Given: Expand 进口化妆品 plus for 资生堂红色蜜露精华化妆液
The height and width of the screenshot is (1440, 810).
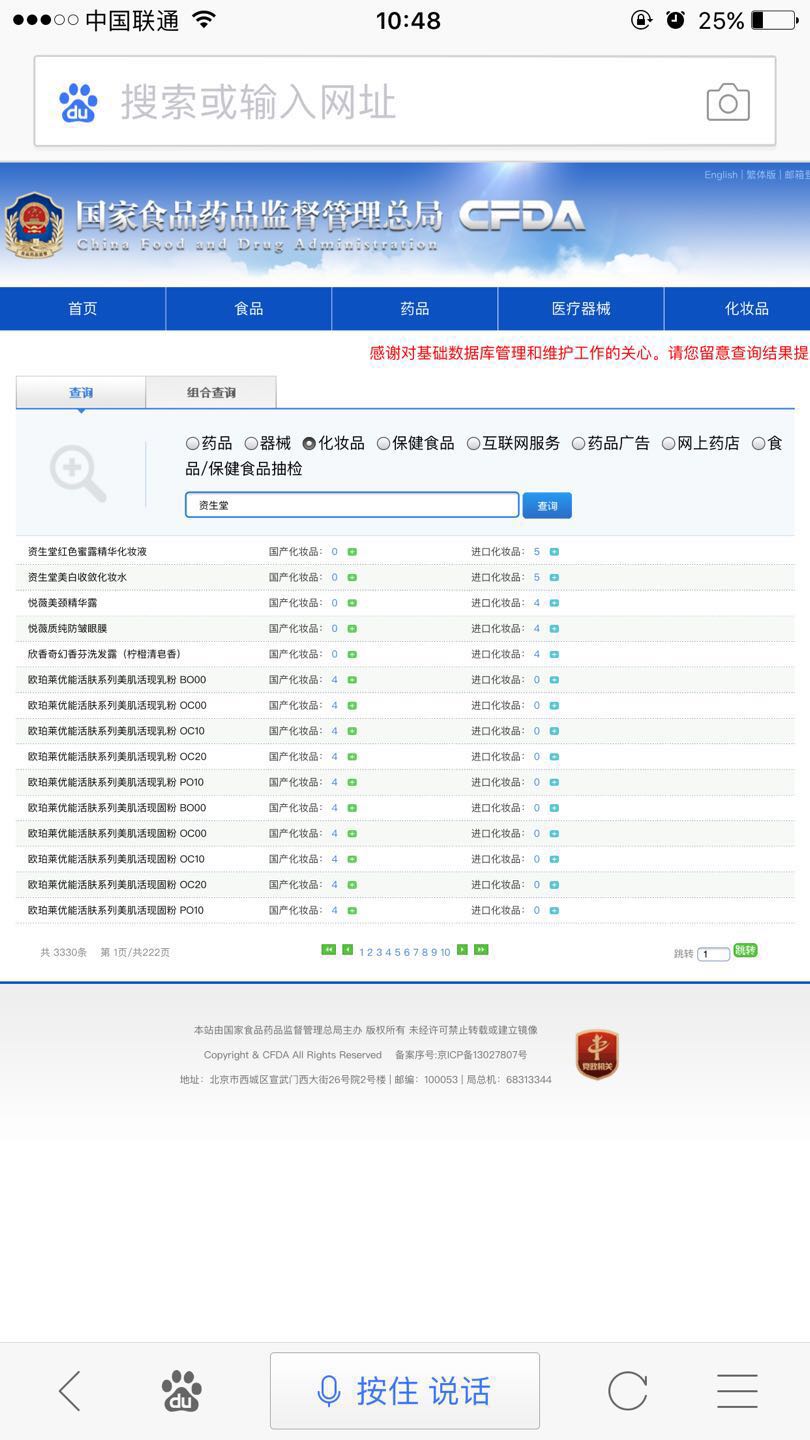Looking at the screenshot, I should [554, 552].
